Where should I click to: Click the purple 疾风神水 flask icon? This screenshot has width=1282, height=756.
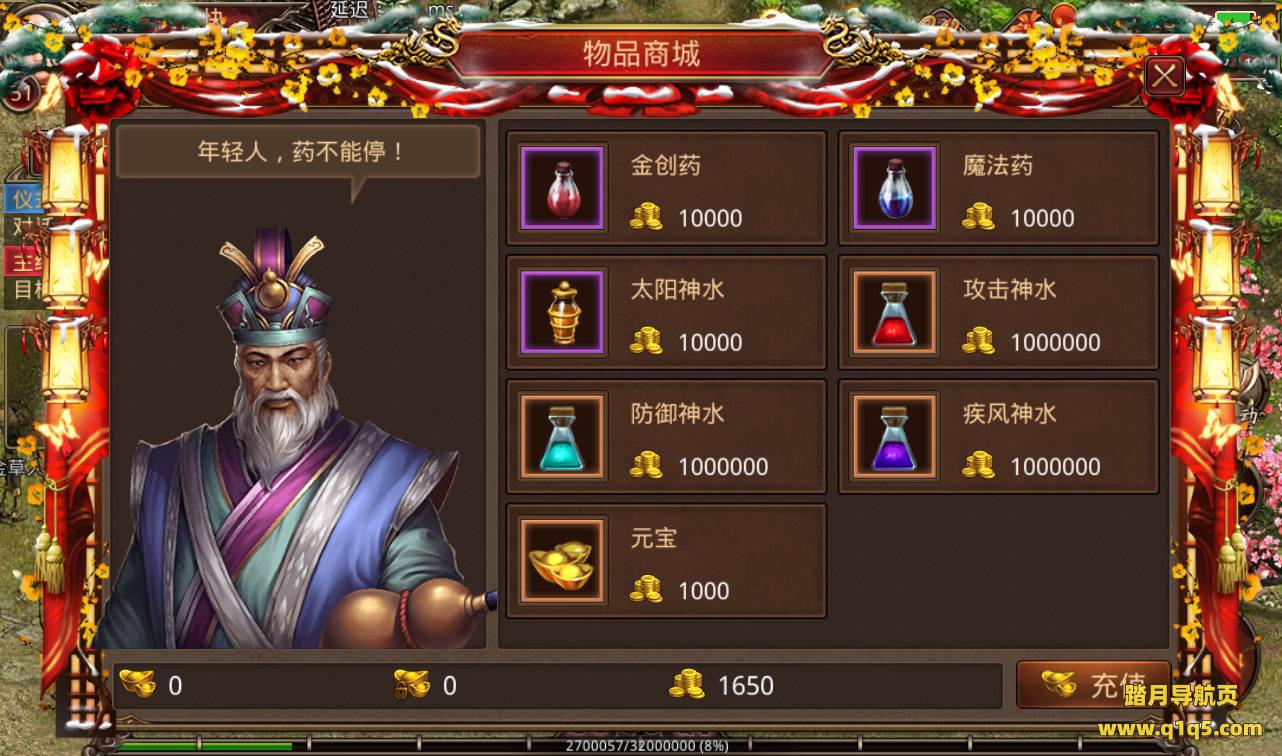coord(894,436)
